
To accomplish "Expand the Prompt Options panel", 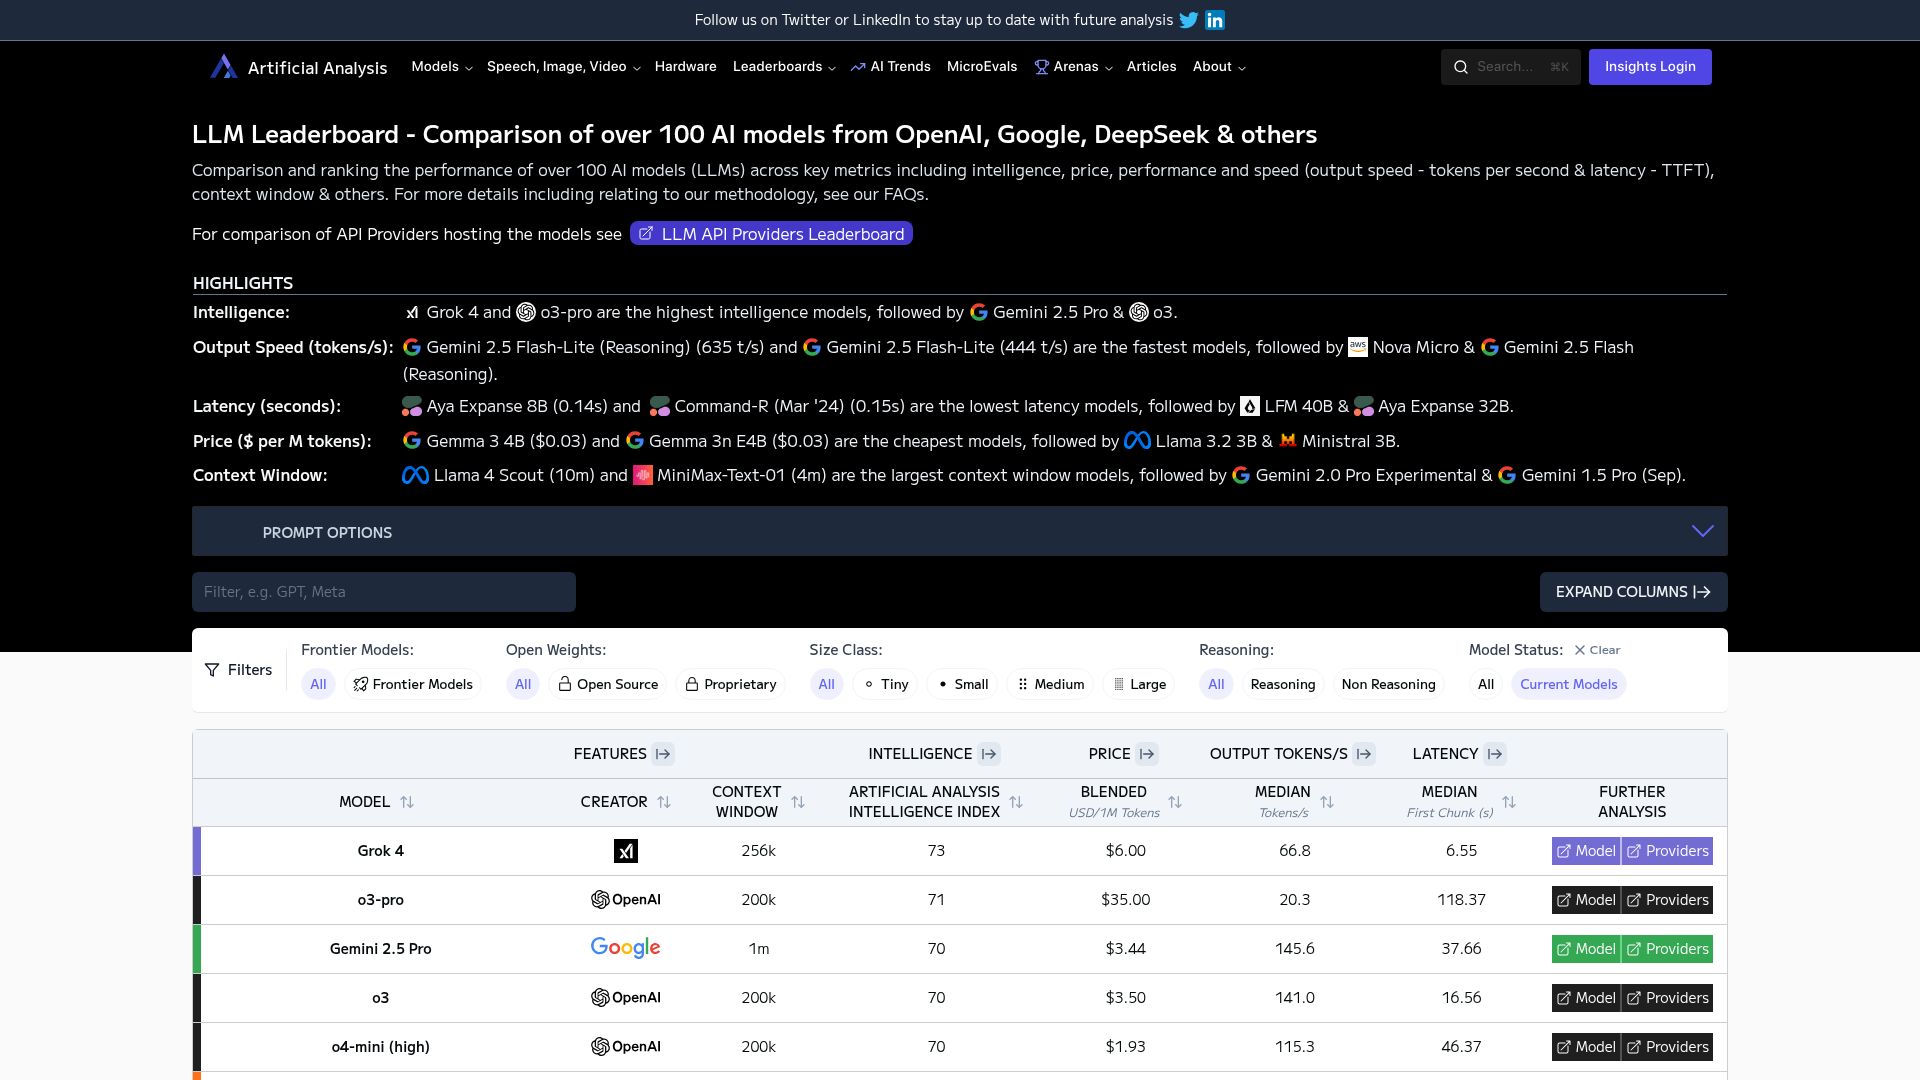I will [x=959, y=531].
